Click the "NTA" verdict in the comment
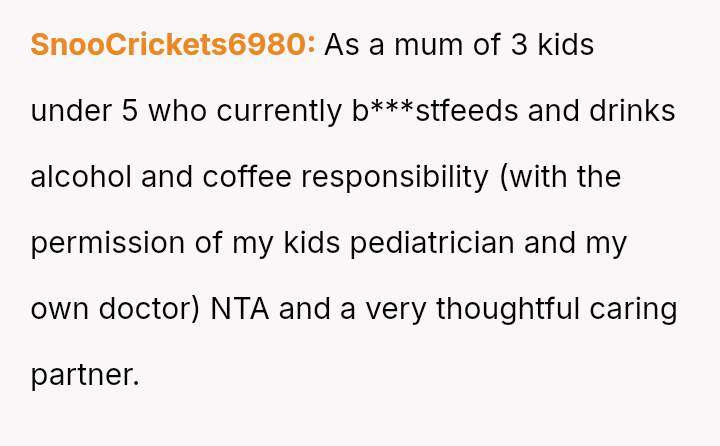The width and height of the screenshot is (720, 446). pyautogui.click(x=240, y=309)
